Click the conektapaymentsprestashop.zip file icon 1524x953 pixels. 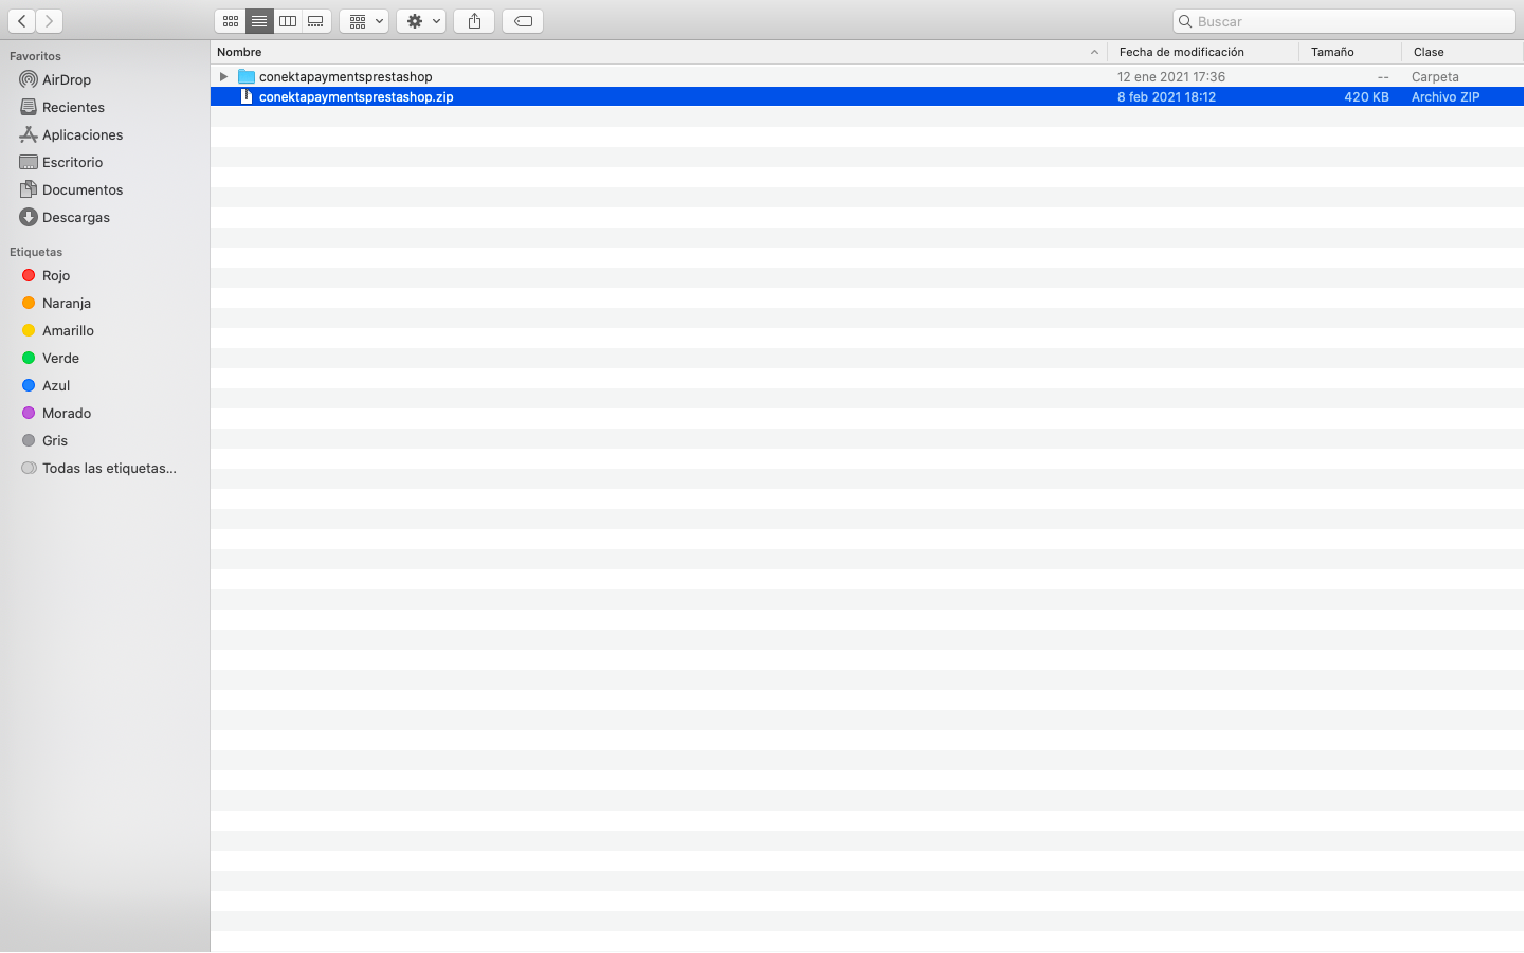[246, 97]
